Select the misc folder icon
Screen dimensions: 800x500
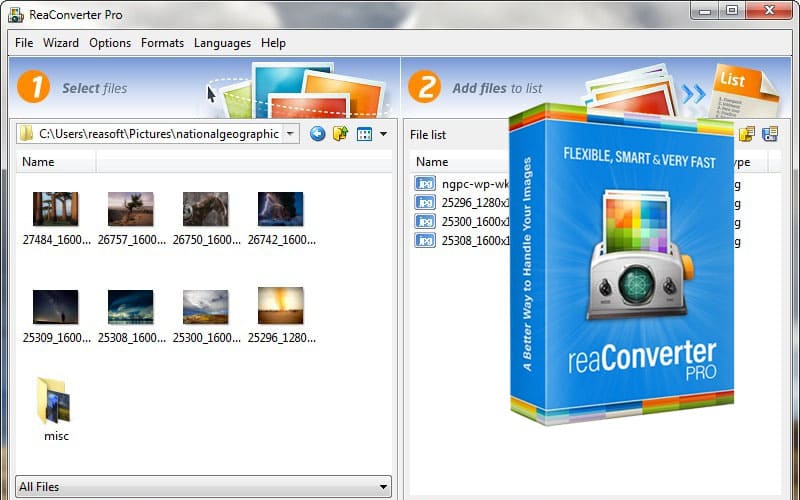tap(54, 401)
